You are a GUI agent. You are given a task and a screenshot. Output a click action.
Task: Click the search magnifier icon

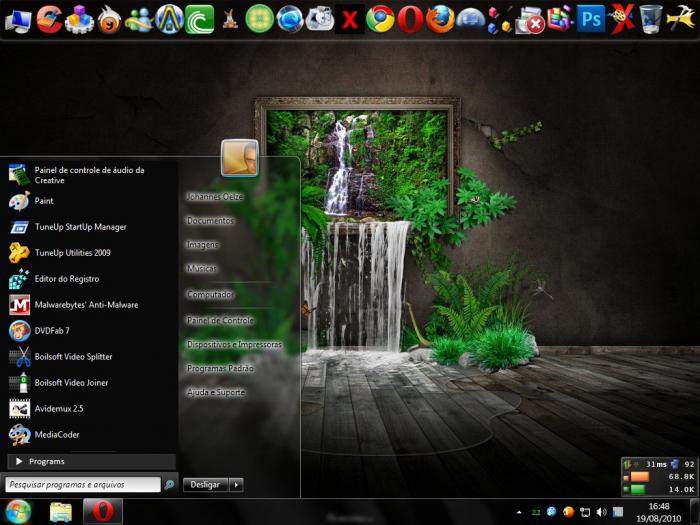click(x=169, y=484)
